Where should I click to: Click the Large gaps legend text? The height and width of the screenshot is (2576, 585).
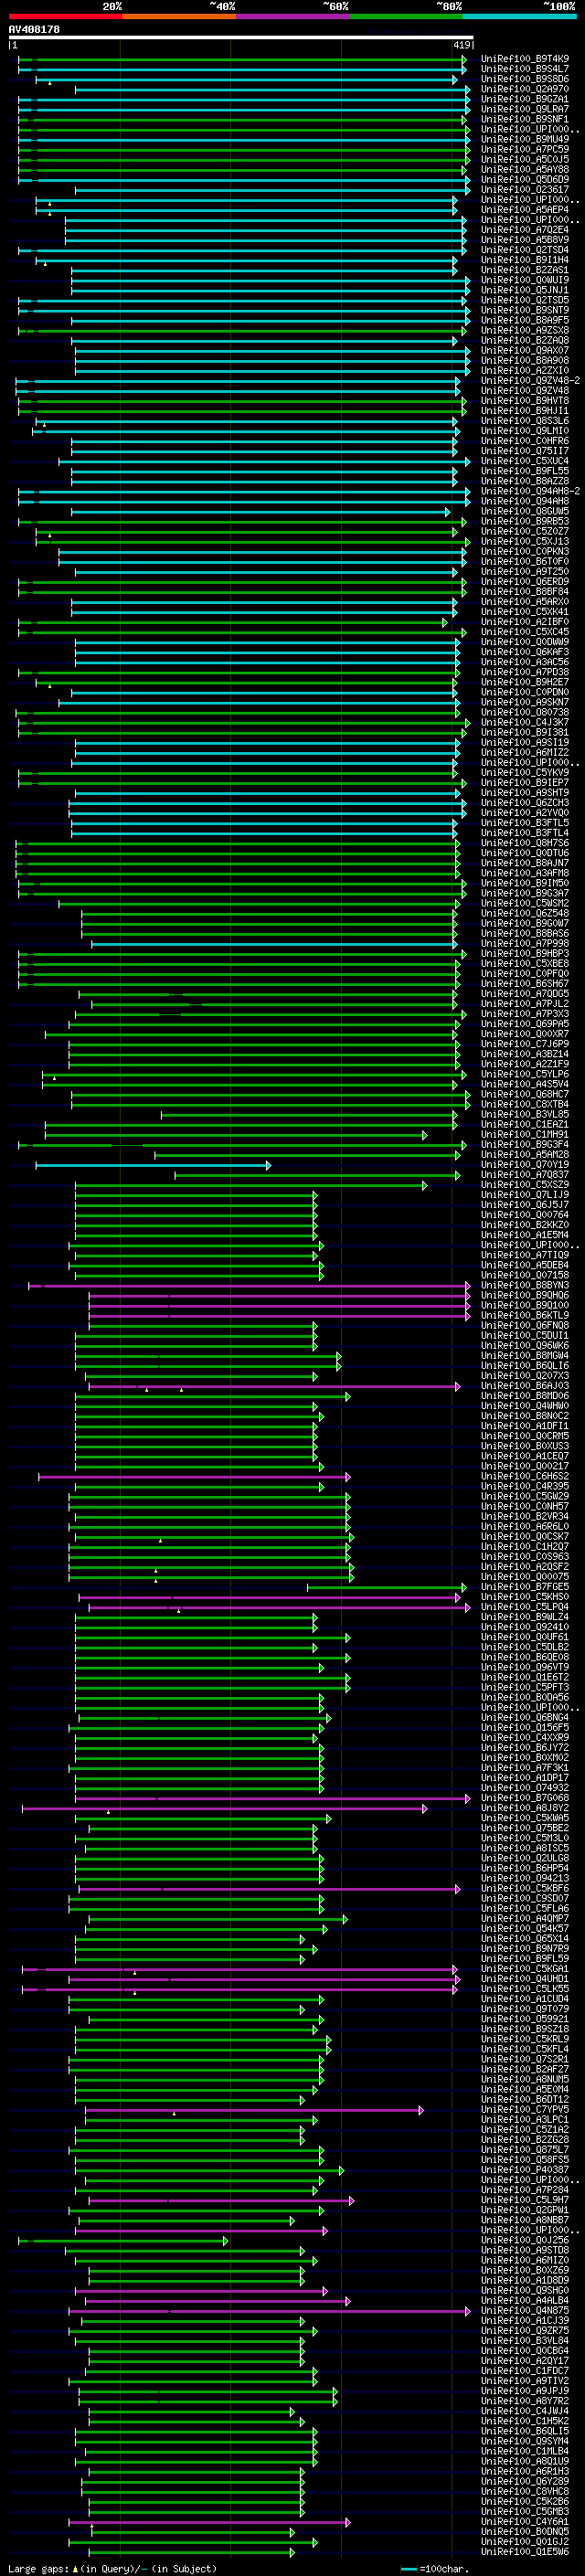112,2568
